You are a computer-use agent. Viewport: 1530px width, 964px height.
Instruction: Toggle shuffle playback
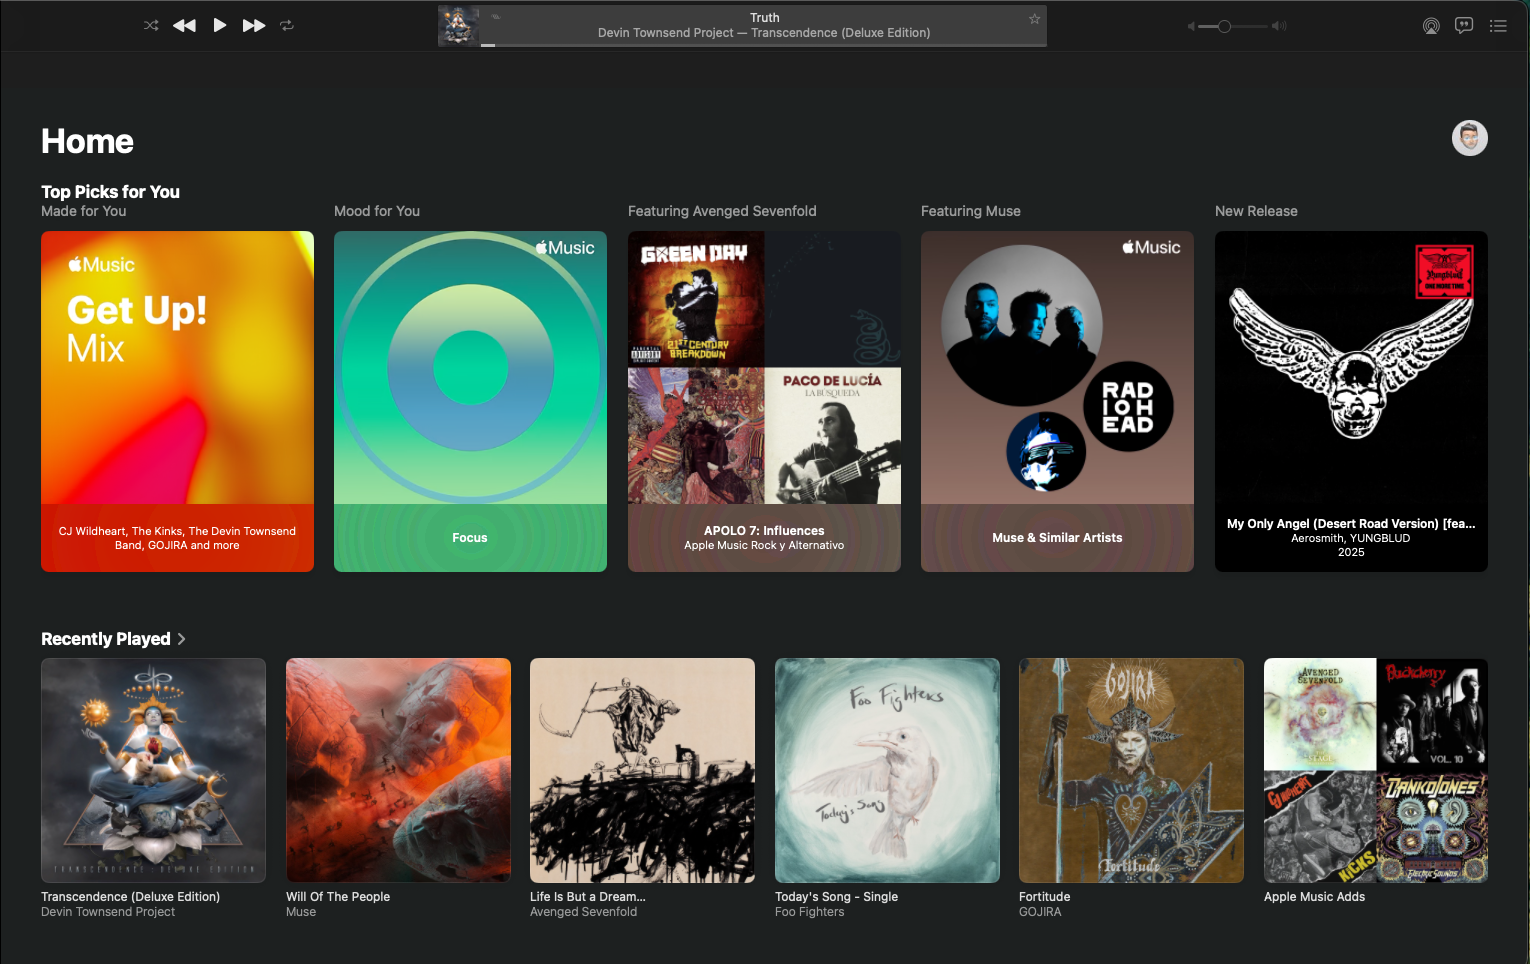click(151, 26)
